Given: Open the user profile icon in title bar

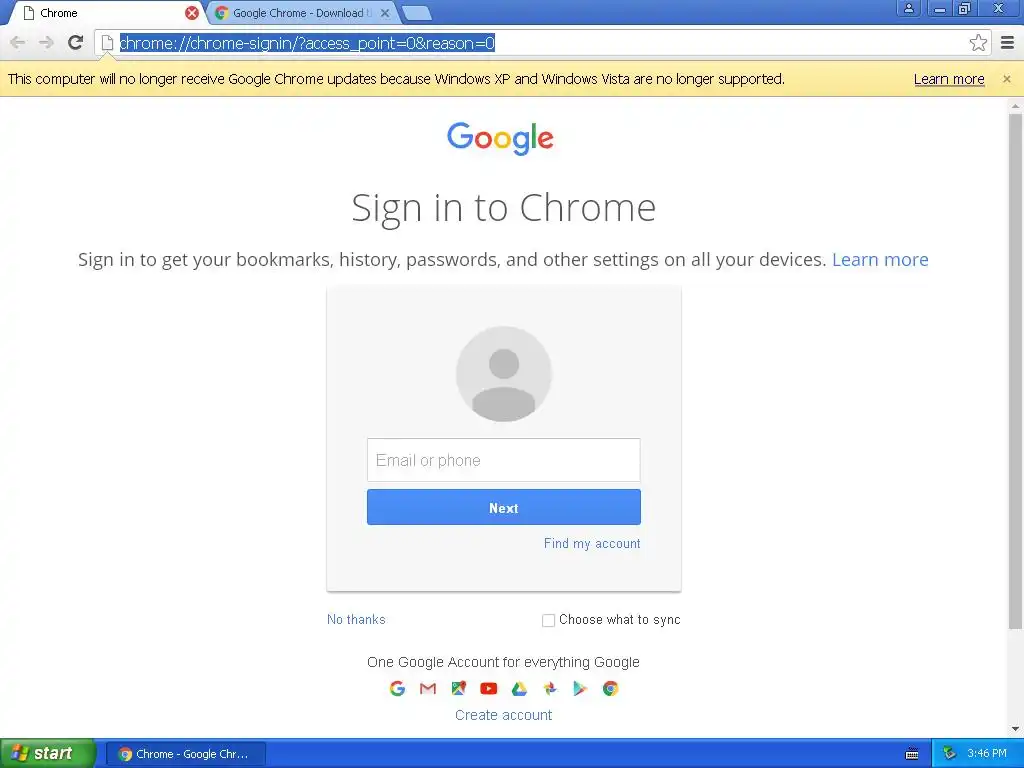Looking at the screenshot, I should [x=908, y=8].
